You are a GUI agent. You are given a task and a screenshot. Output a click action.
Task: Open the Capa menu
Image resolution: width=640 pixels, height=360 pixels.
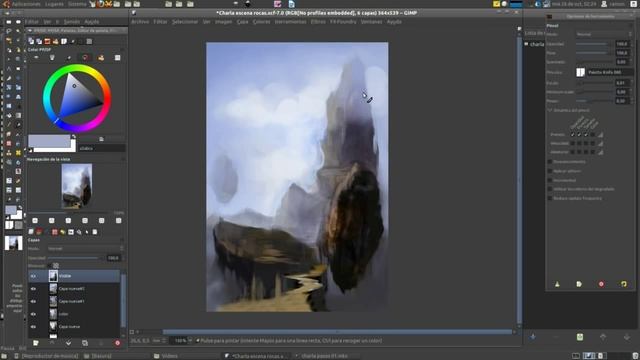coord(242,22)
